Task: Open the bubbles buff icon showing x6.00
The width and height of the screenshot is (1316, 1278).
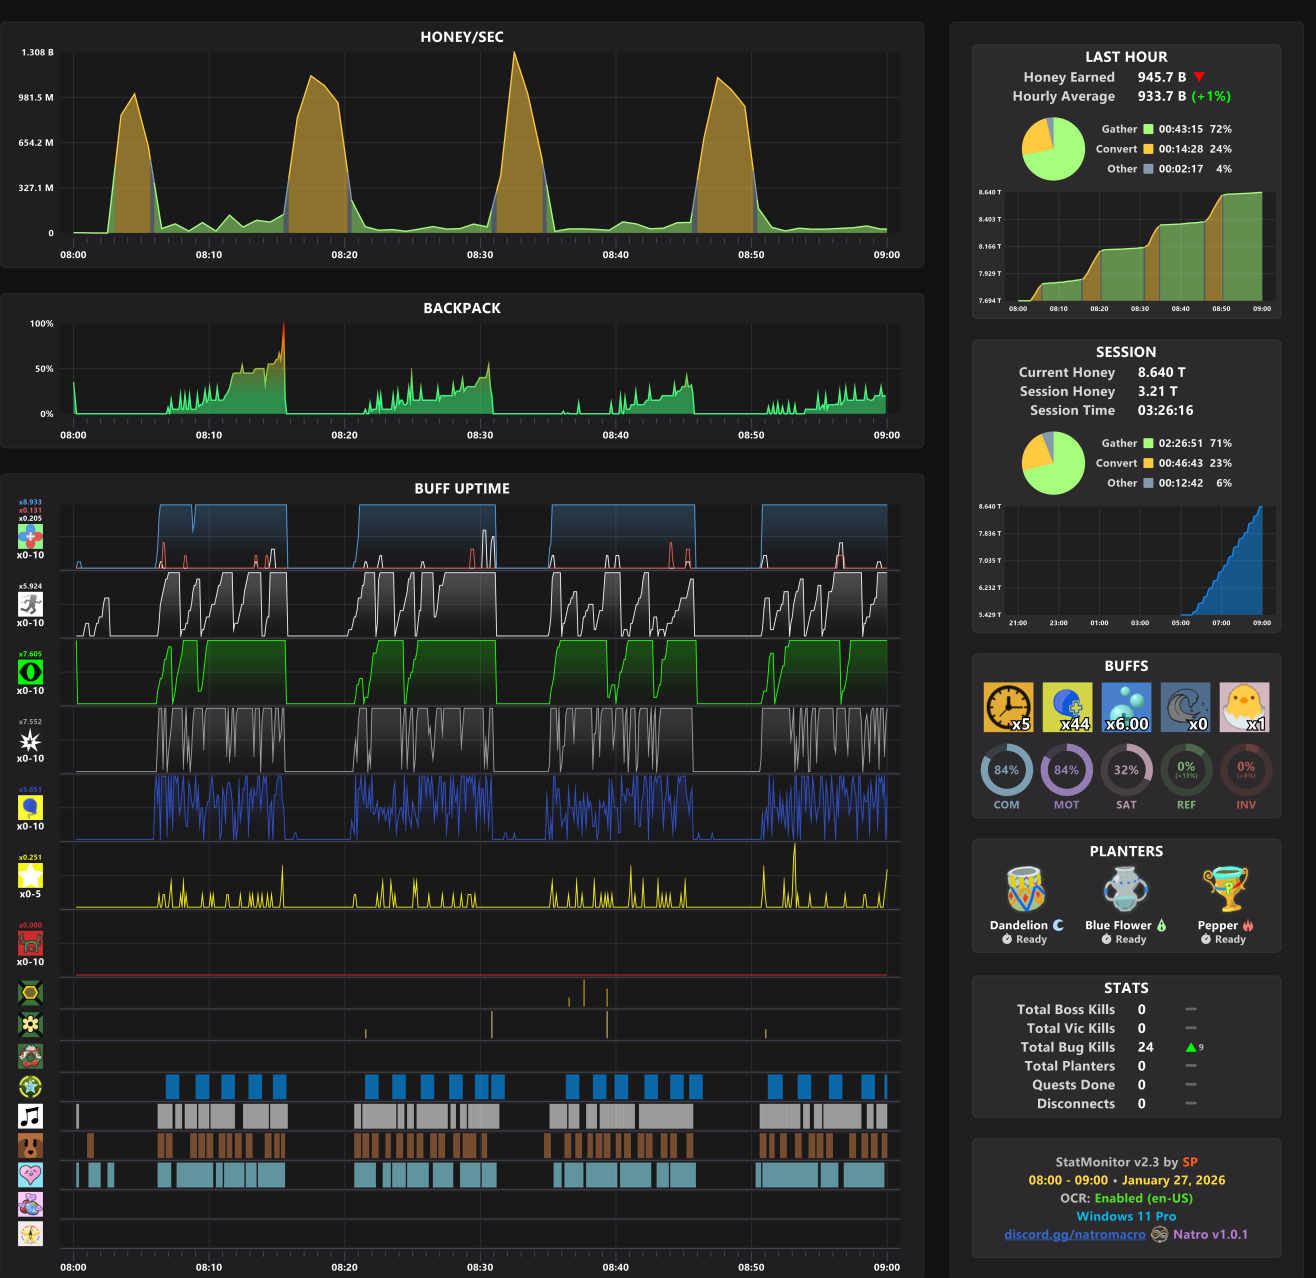Action: (1126, 706)
